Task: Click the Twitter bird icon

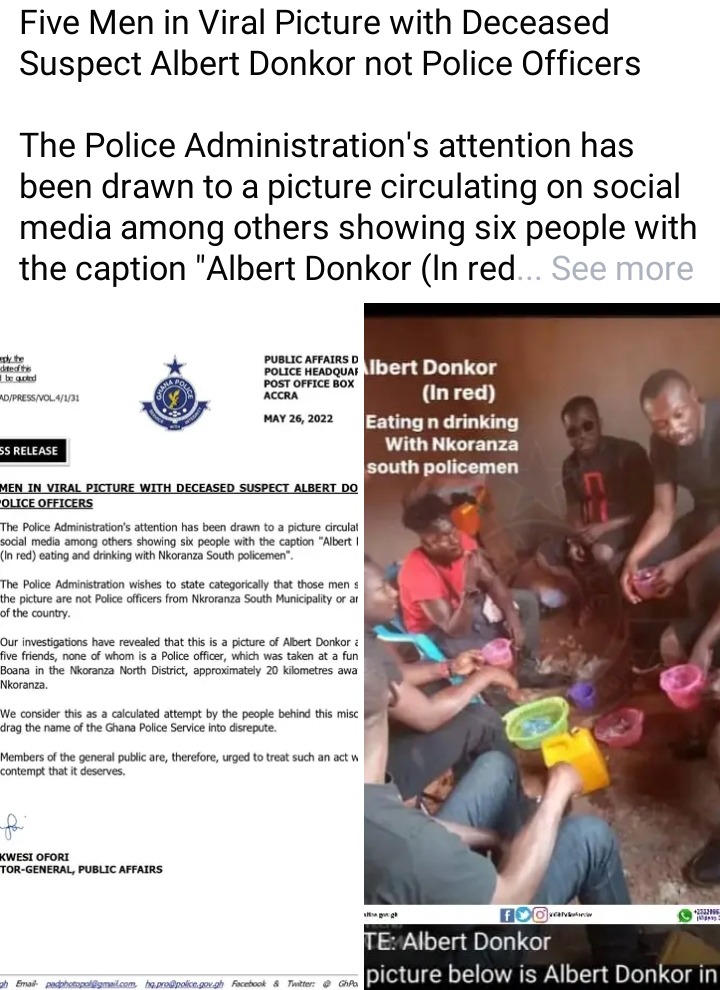Action: [x=523, y=914]
